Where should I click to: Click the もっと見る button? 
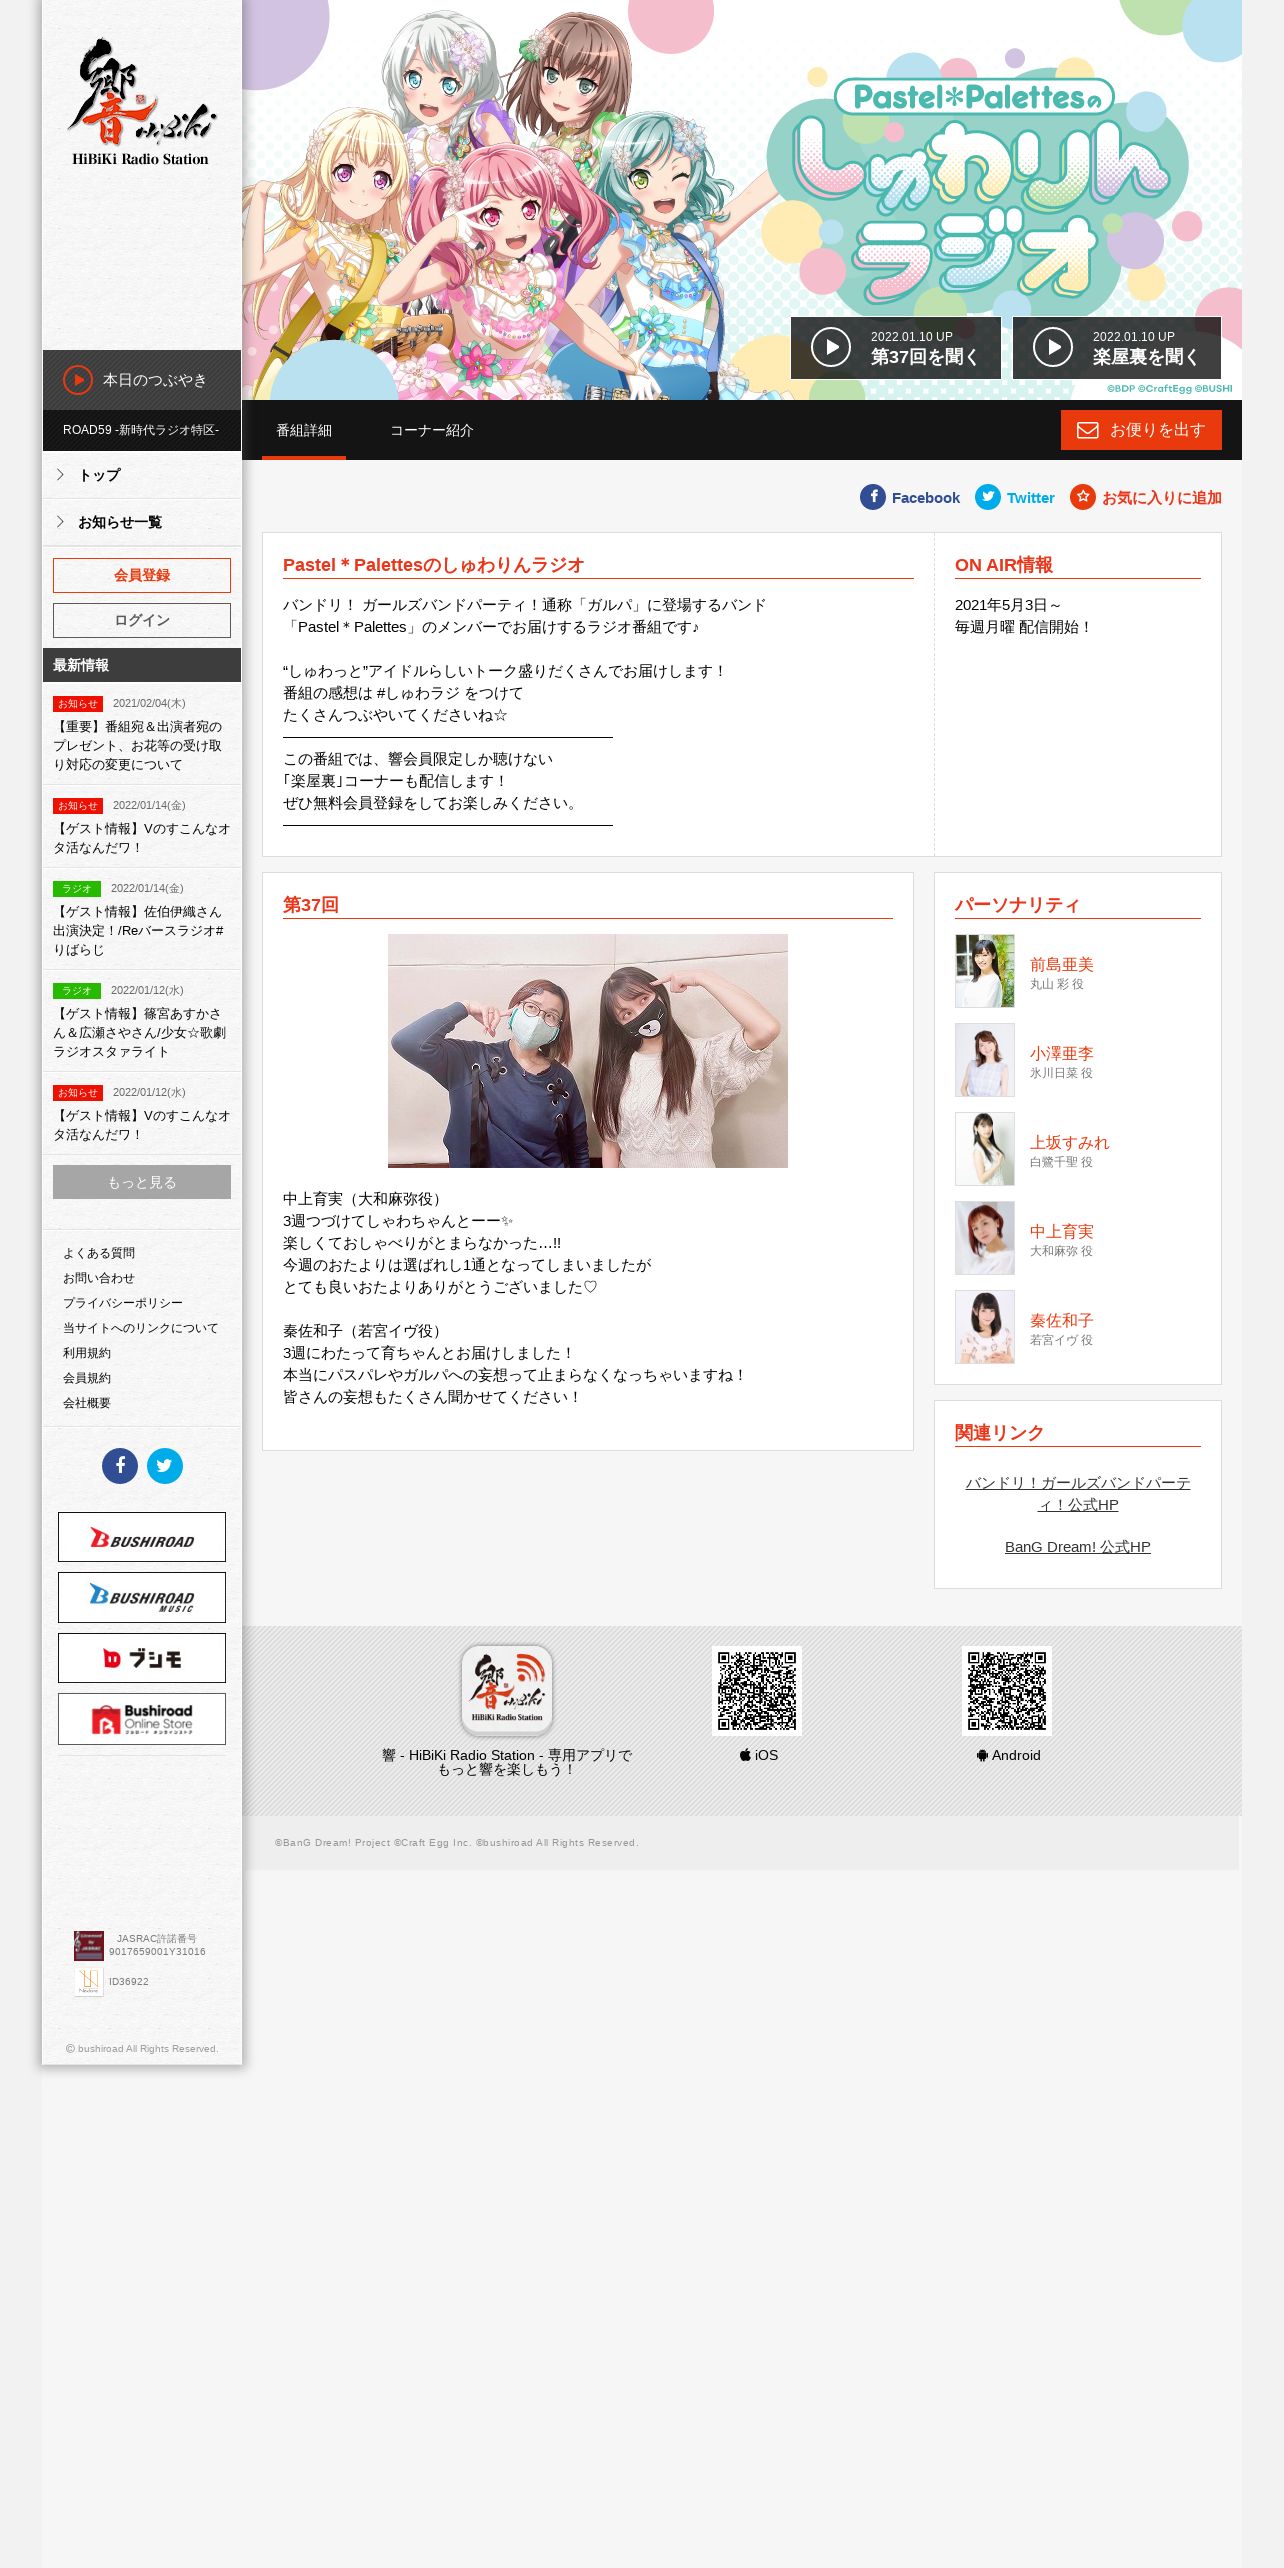click(142, 1182)
